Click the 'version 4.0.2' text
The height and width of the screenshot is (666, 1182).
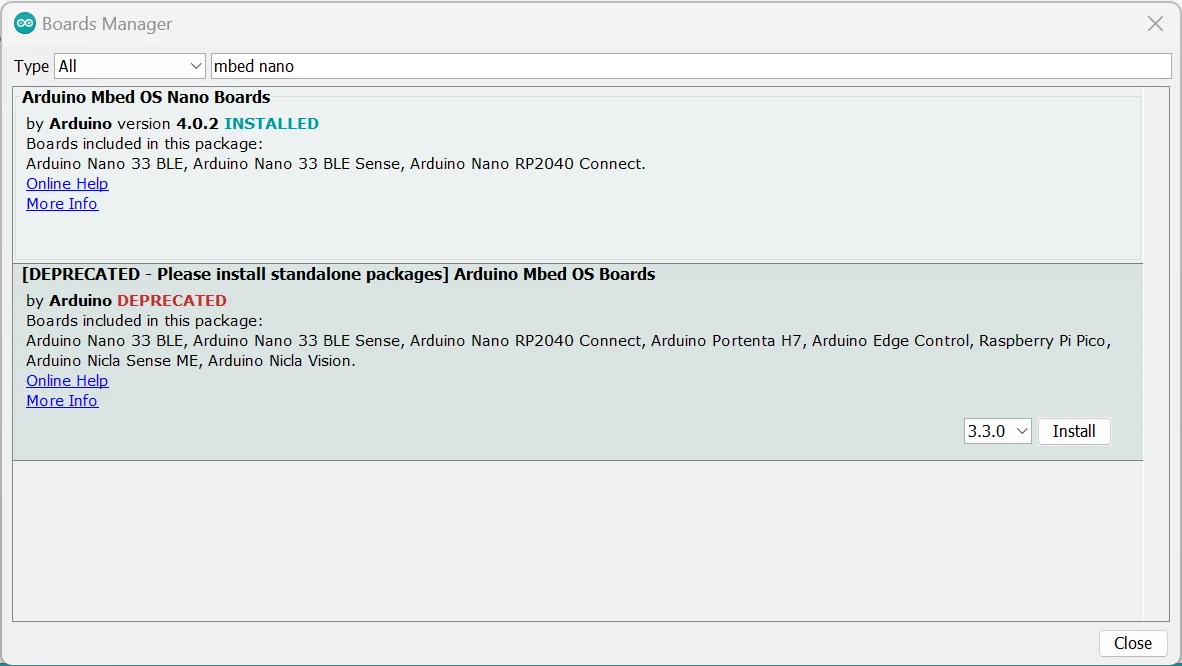click(167, 124)
